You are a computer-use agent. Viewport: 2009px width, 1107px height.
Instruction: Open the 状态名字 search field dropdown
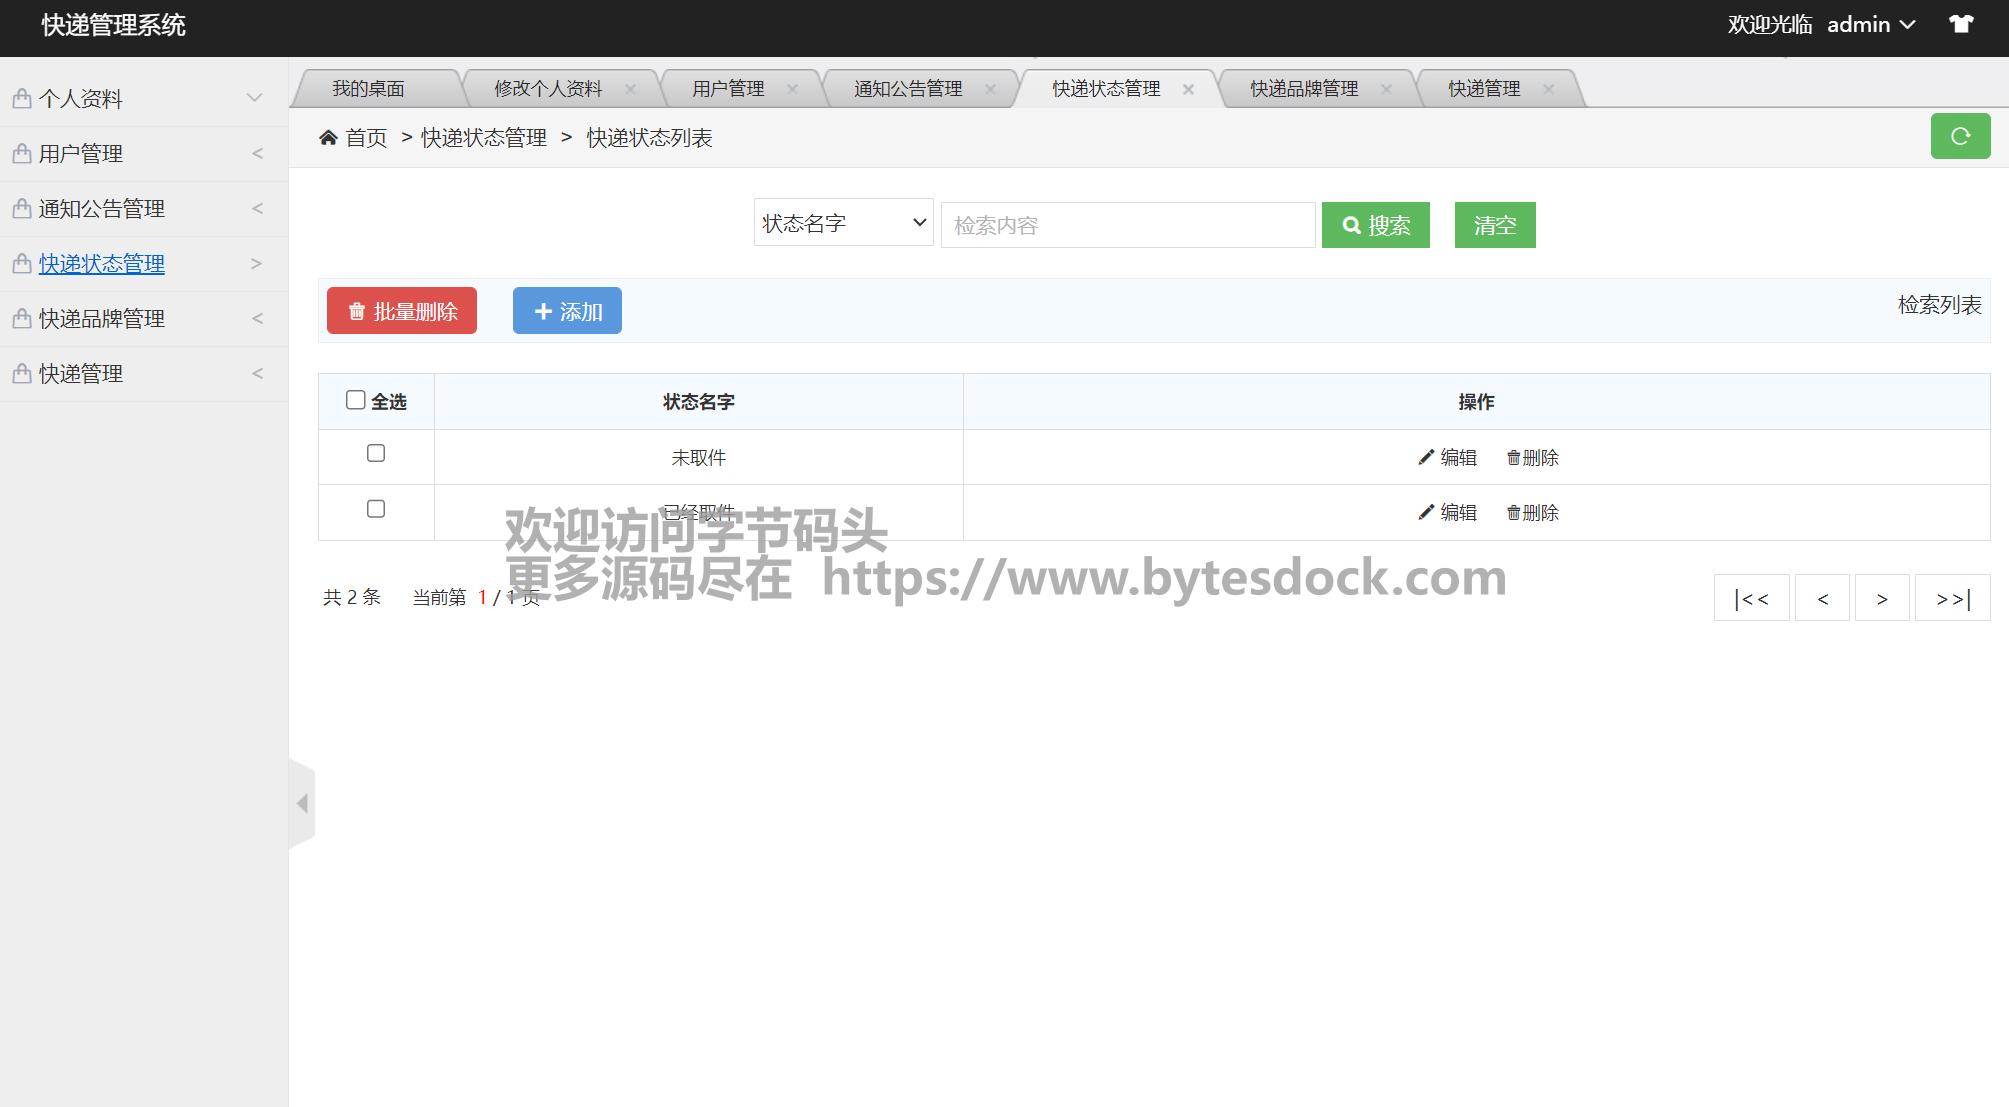pos(843,223)
